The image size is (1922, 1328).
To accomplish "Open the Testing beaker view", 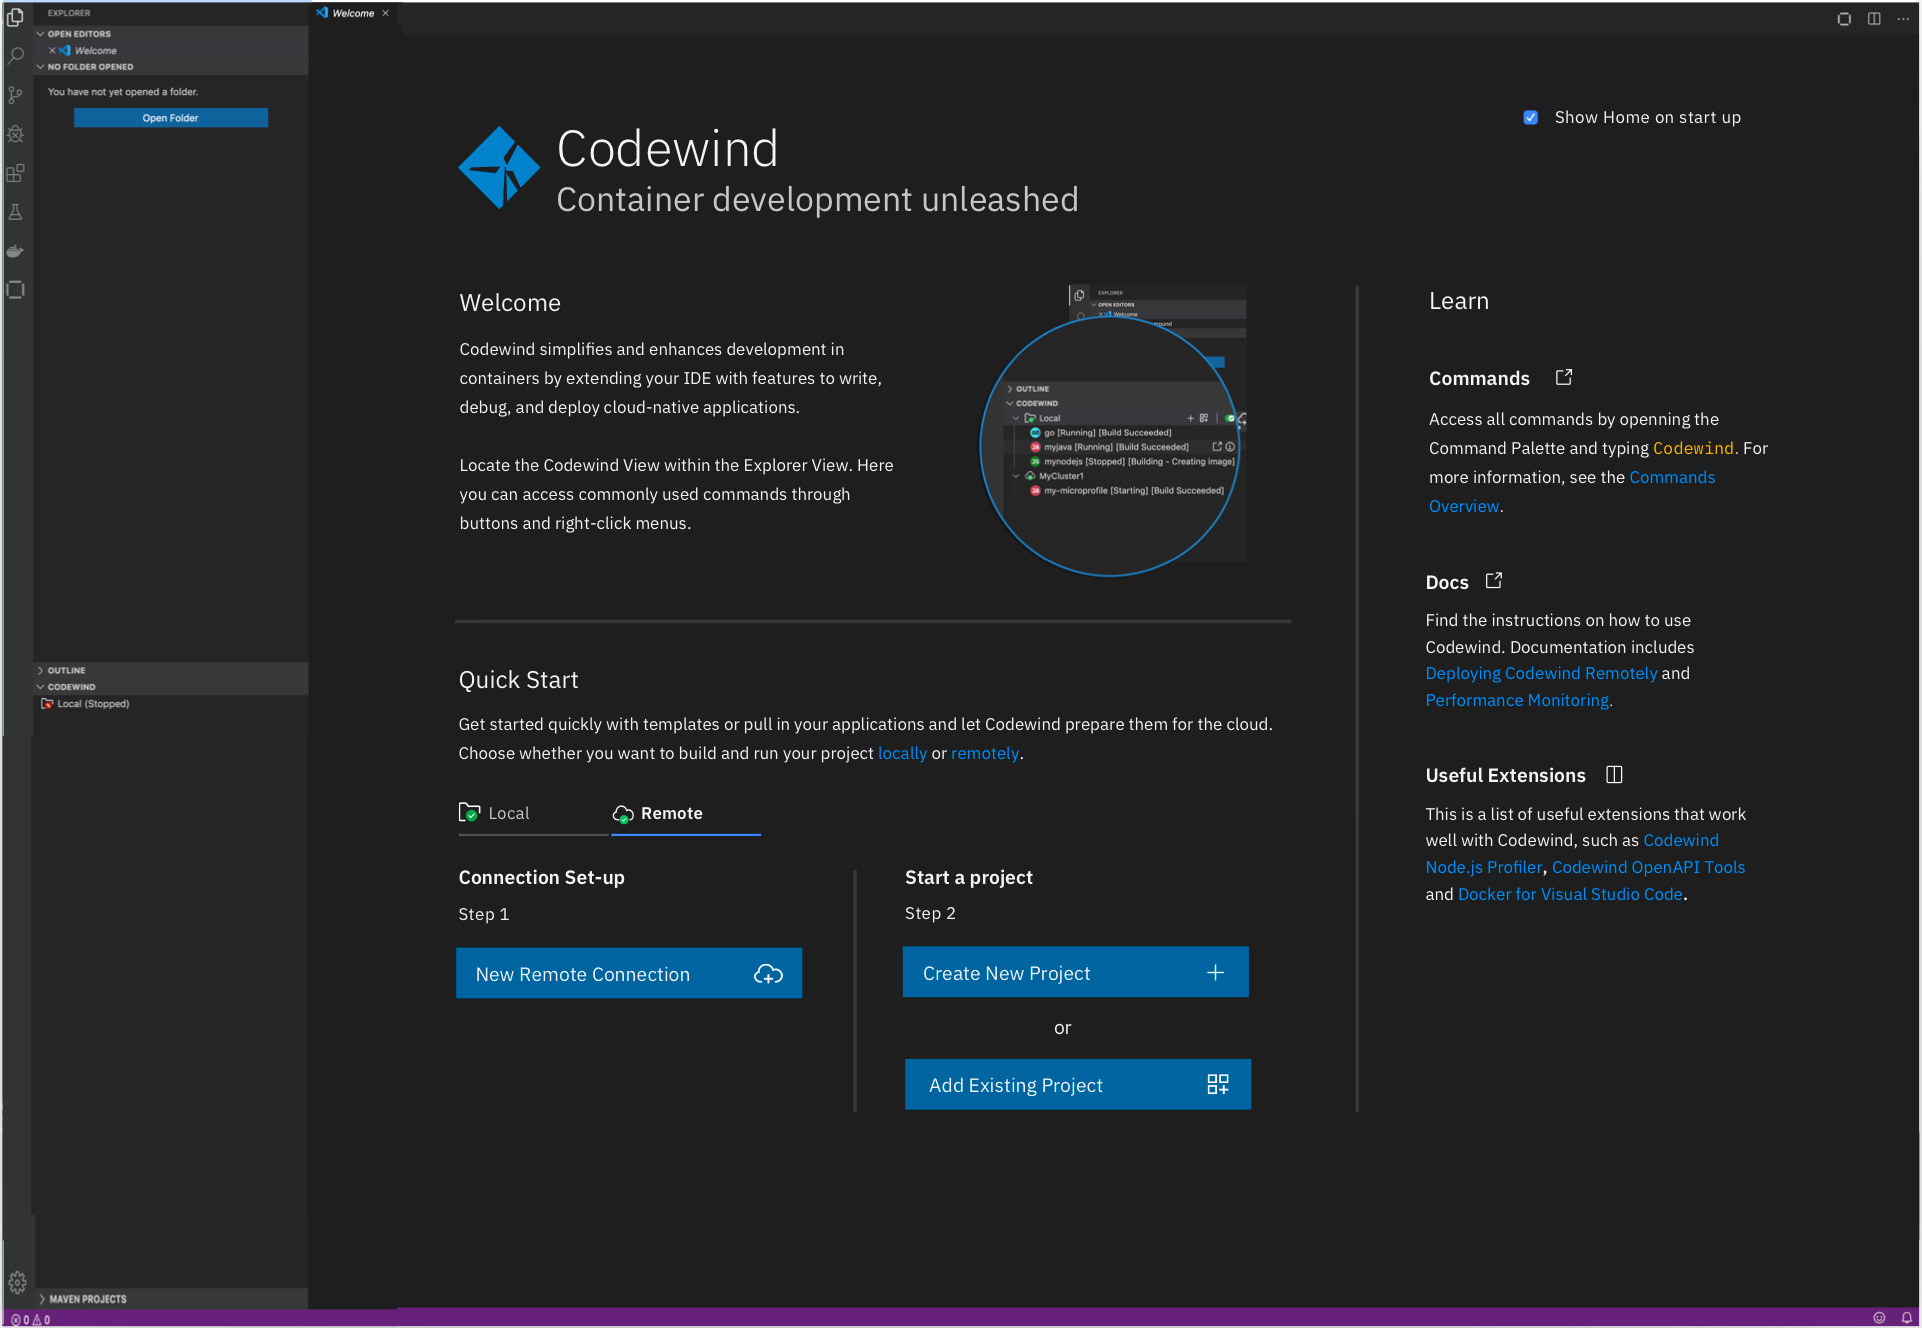I will pos(15,212).
